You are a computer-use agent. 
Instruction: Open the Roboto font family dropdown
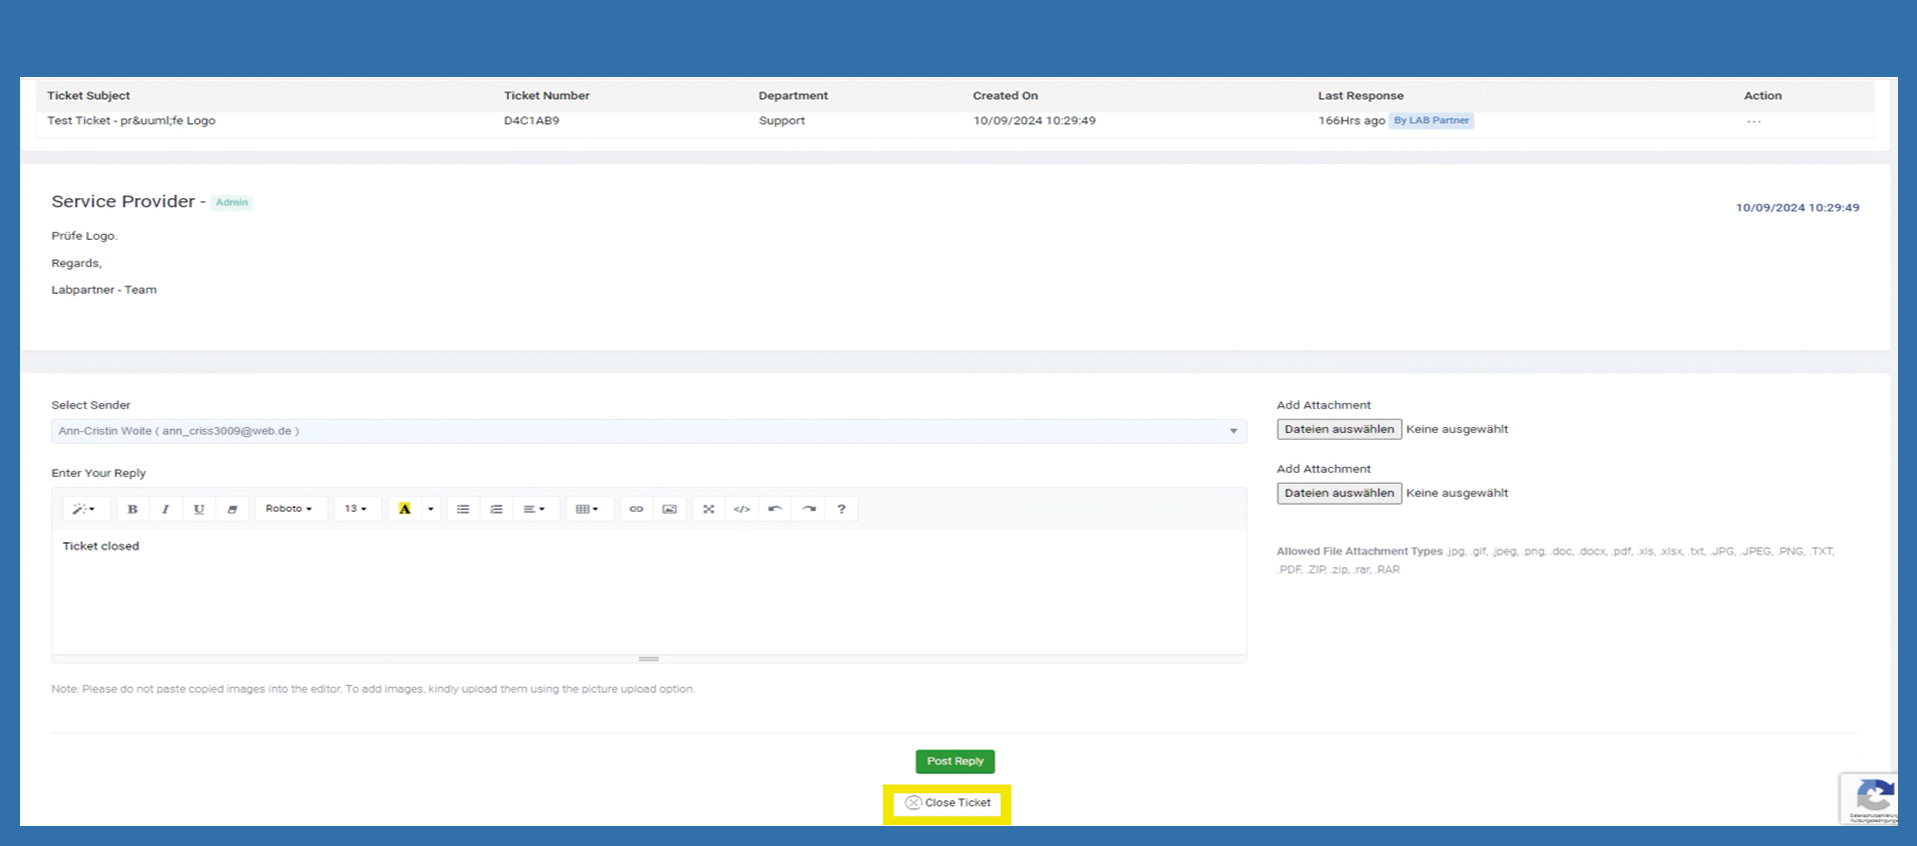tap(289, 509)
